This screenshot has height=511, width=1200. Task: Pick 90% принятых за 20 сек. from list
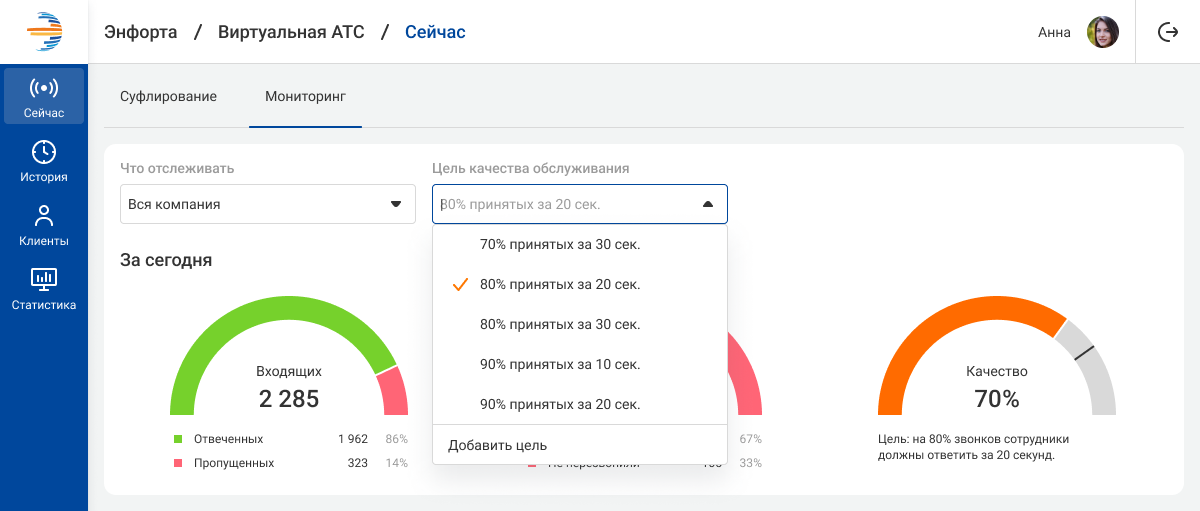560,405
